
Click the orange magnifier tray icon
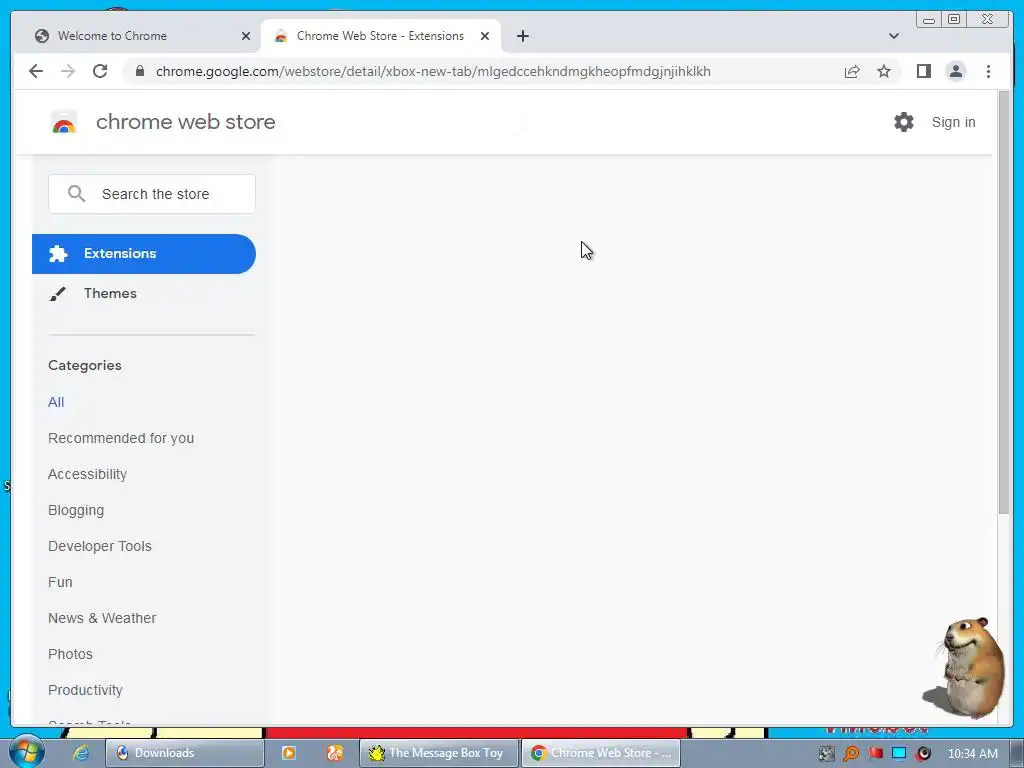pyautogui.click(x=851, y=754)
